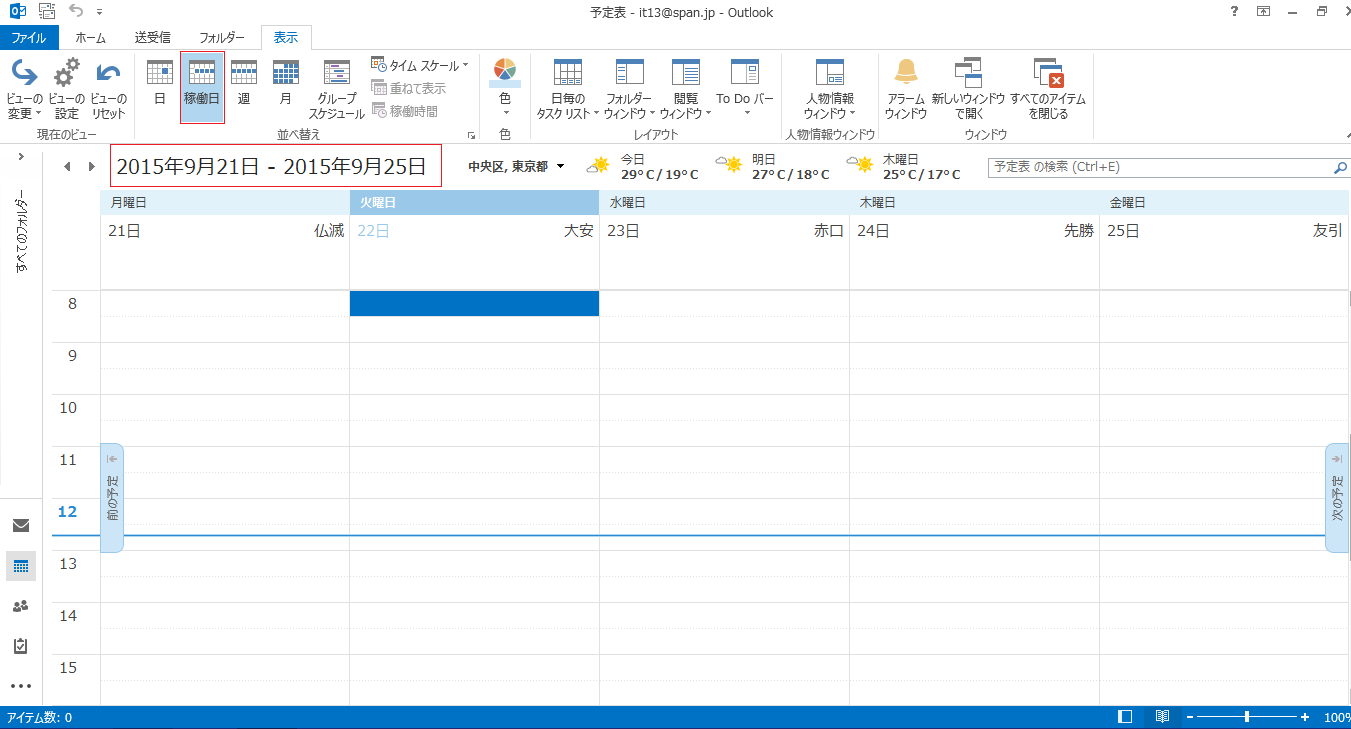Image resolution: width=1351 pixels, height=729 pixels.
Task: Expand 日毎のタスクリスト dropdown
Action: [567, 89]
